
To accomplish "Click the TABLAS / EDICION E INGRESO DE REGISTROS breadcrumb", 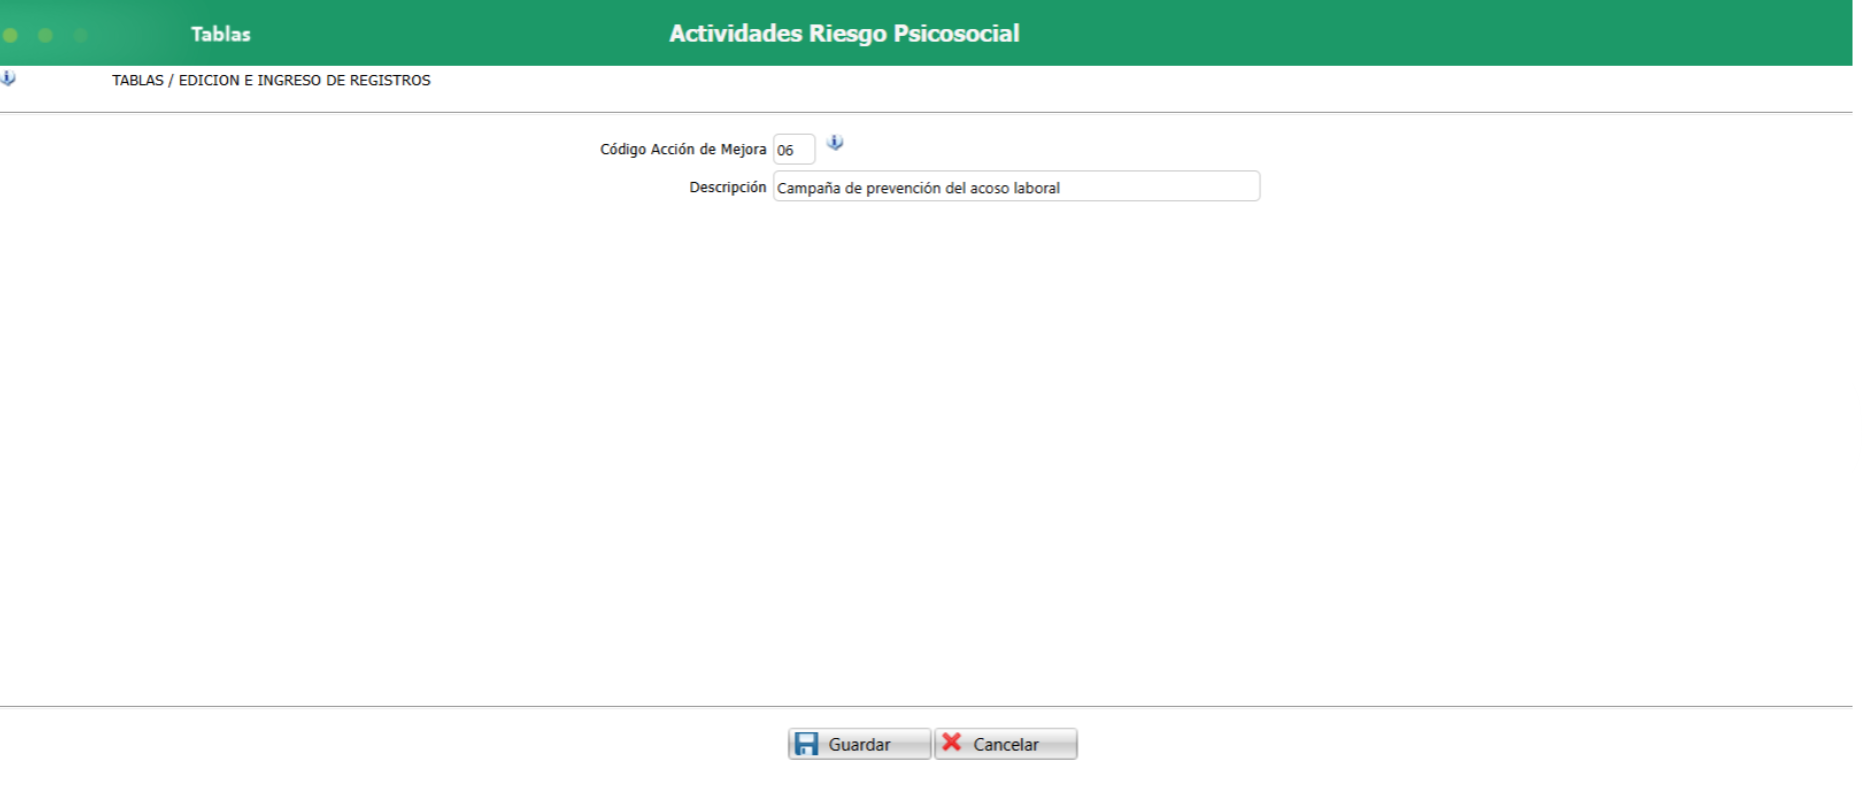I will [271, 80].
